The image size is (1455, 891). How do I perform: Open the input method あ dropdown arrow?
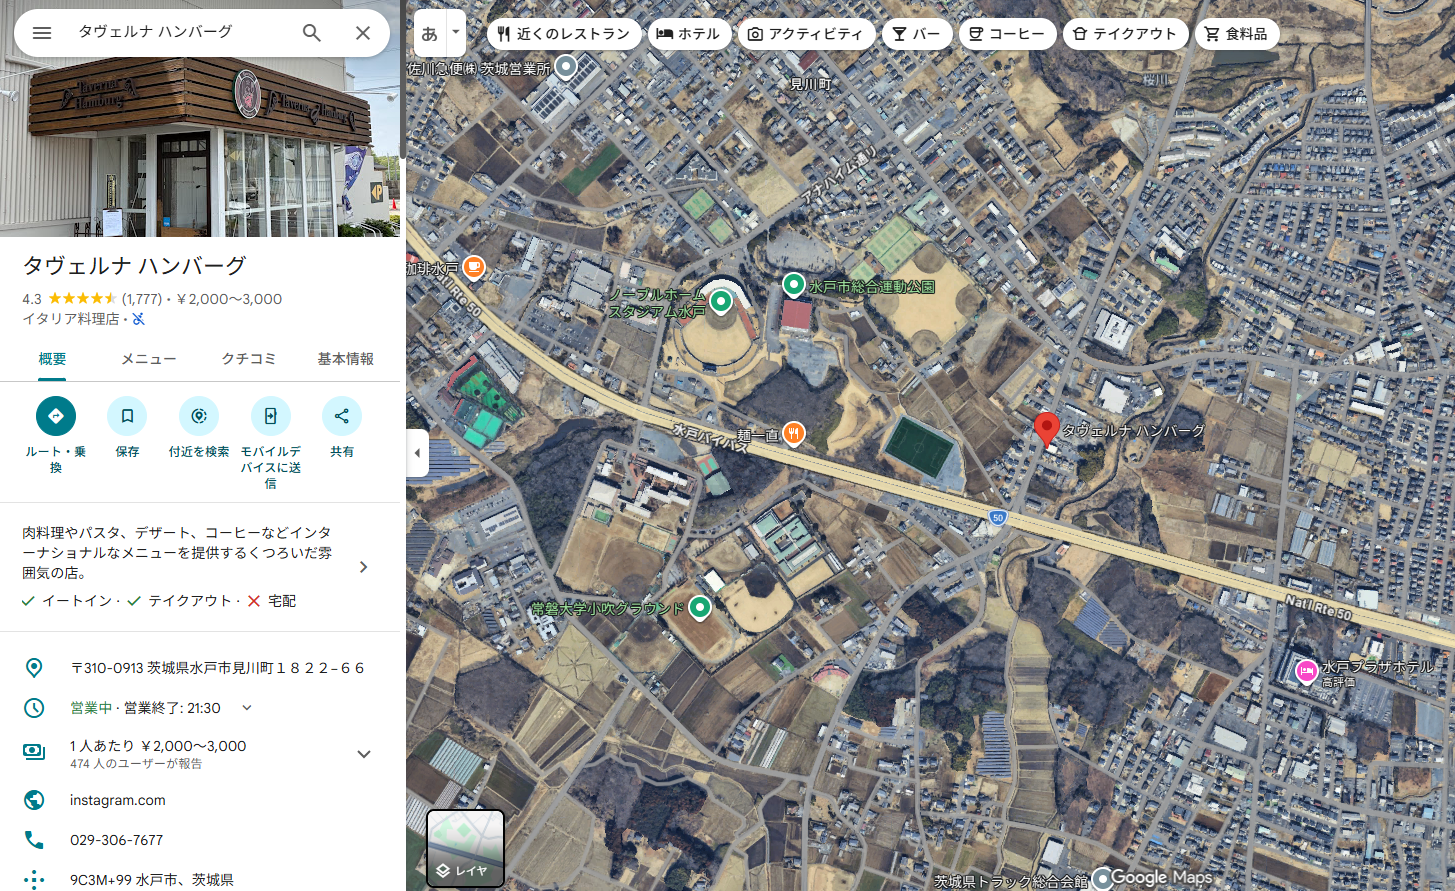(x=456, y=33)
